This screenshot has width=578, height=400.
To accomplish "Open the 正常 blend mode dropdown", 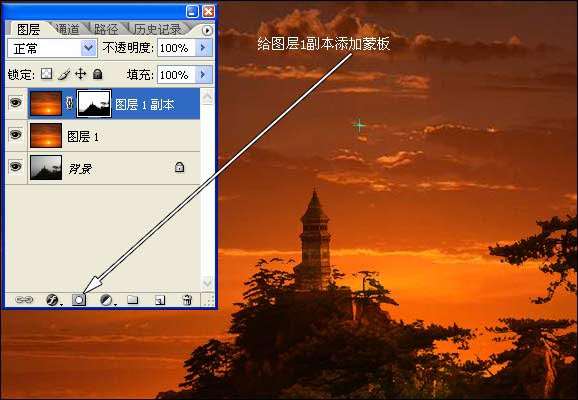I will tap(52, 48).
